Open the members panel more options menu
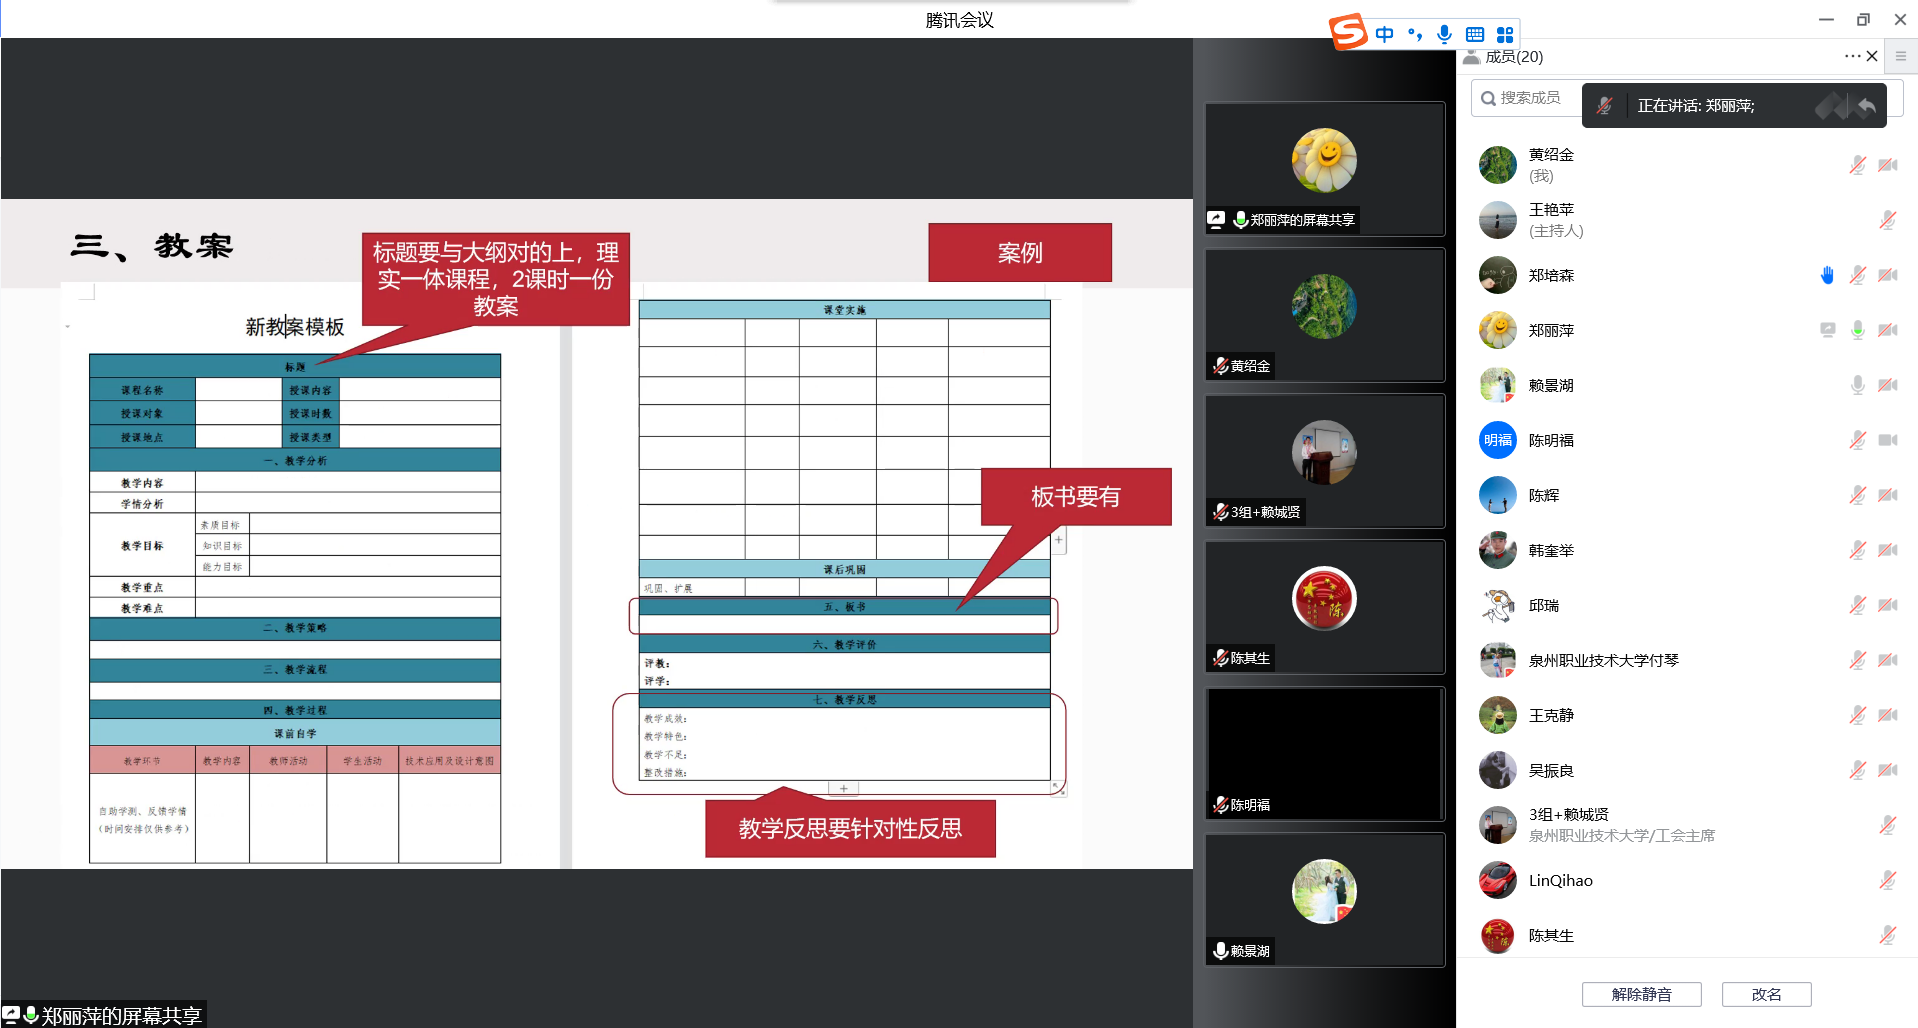 [x=1851, y=56]
